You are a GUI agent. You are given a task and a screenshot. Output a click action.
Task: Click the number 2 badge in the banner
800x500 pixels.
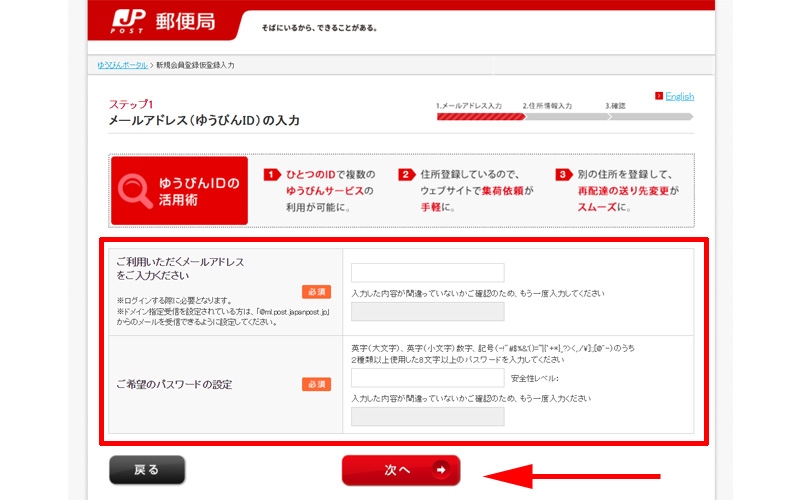(407, 174)
